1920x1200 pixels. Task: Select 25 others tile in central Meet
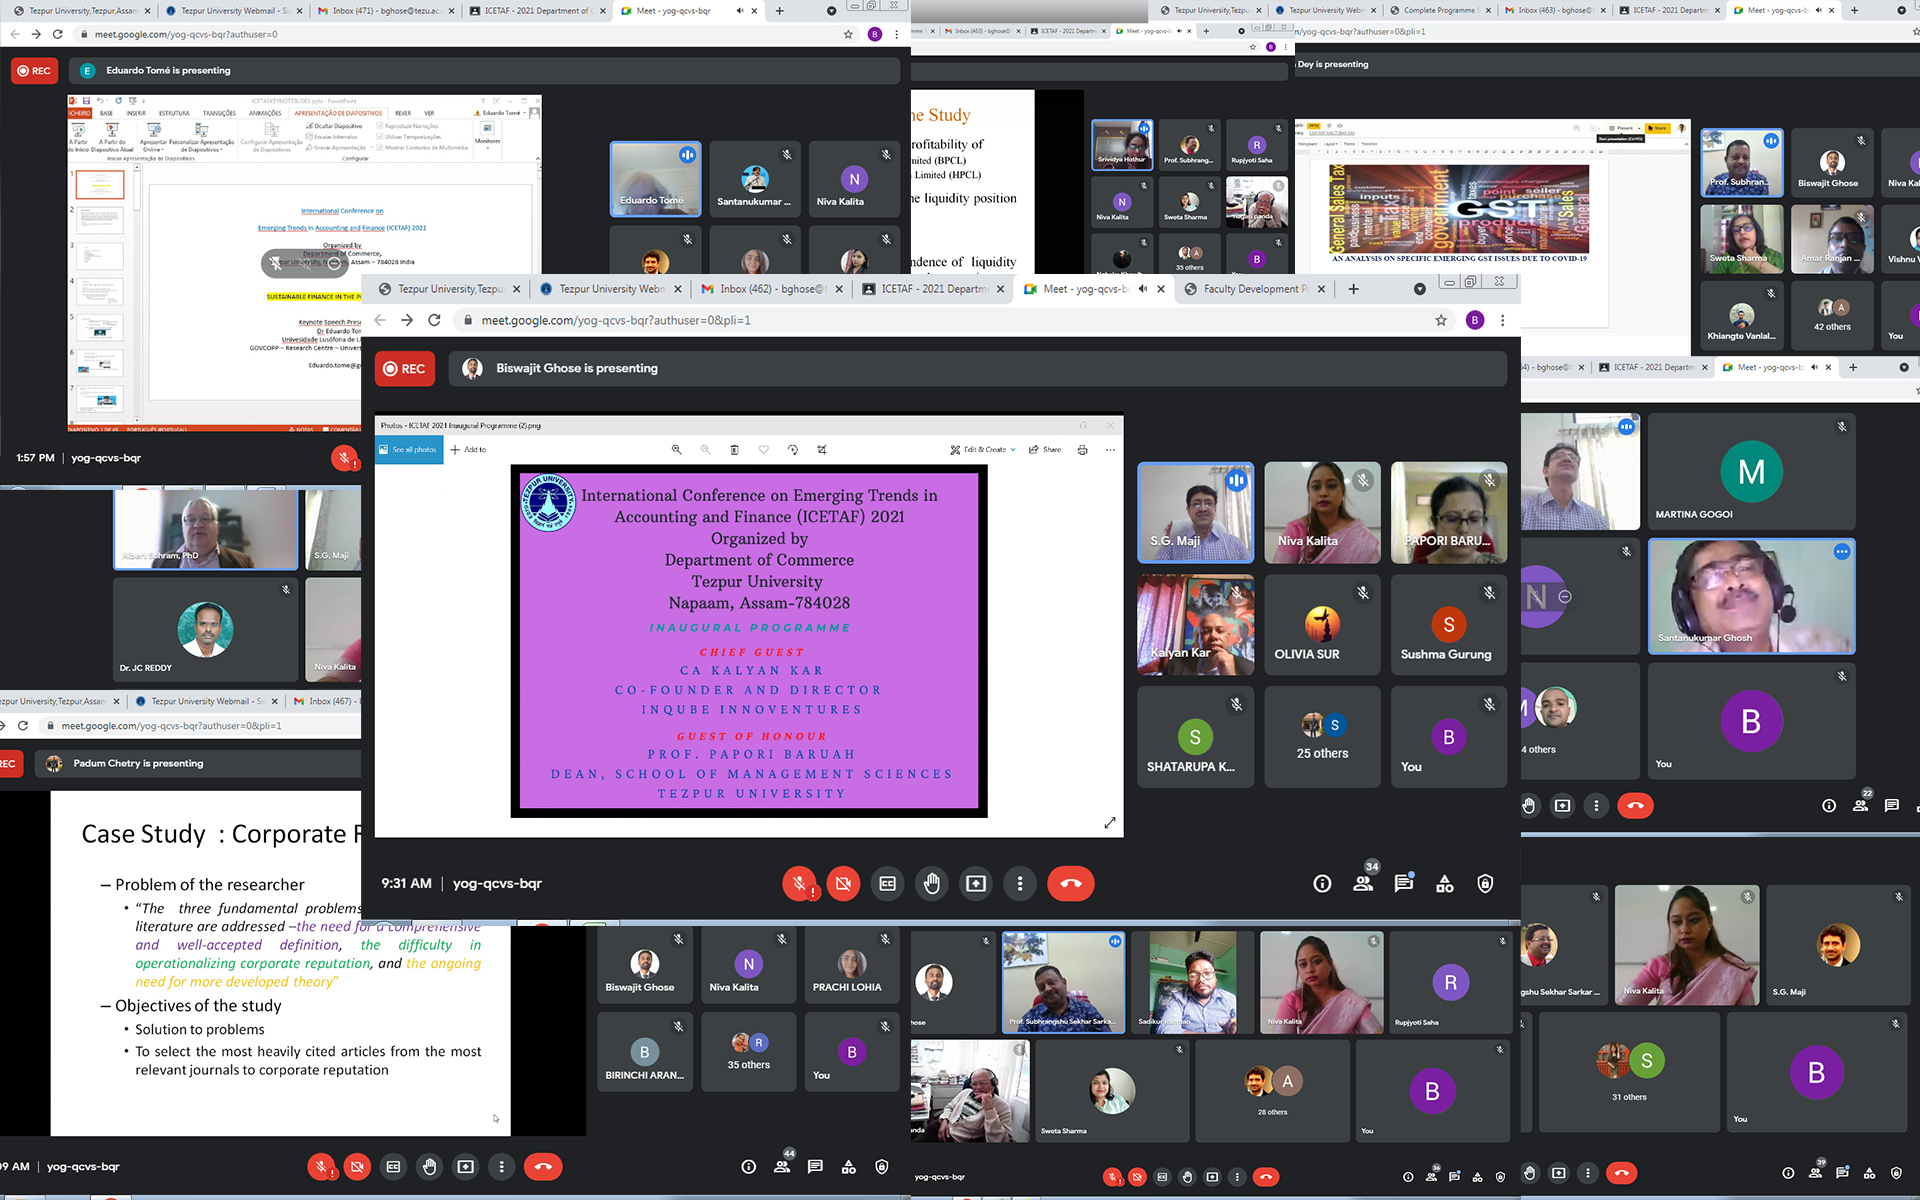(x=1322, y=737)
